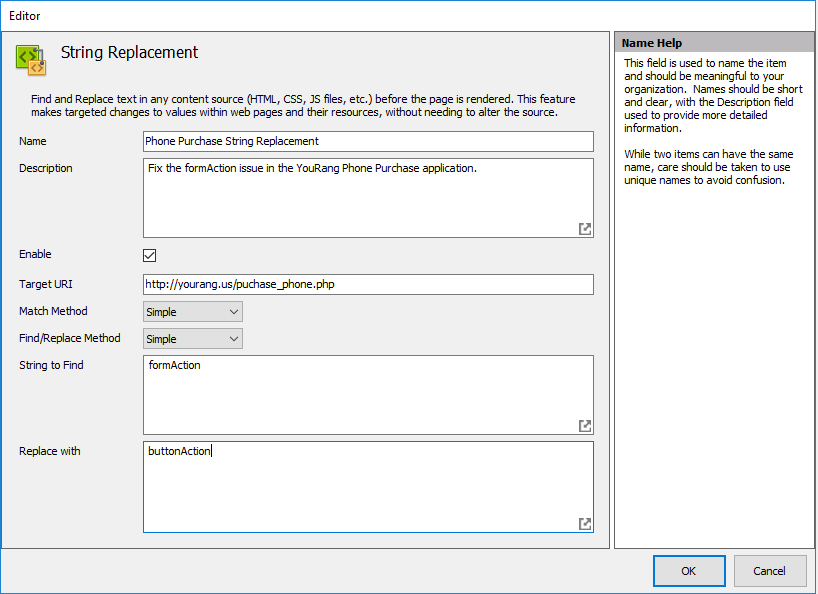Viewport: 818px width, 594px height.
Task: Click the Name Help description text
Action: click(x=712, y=122)
